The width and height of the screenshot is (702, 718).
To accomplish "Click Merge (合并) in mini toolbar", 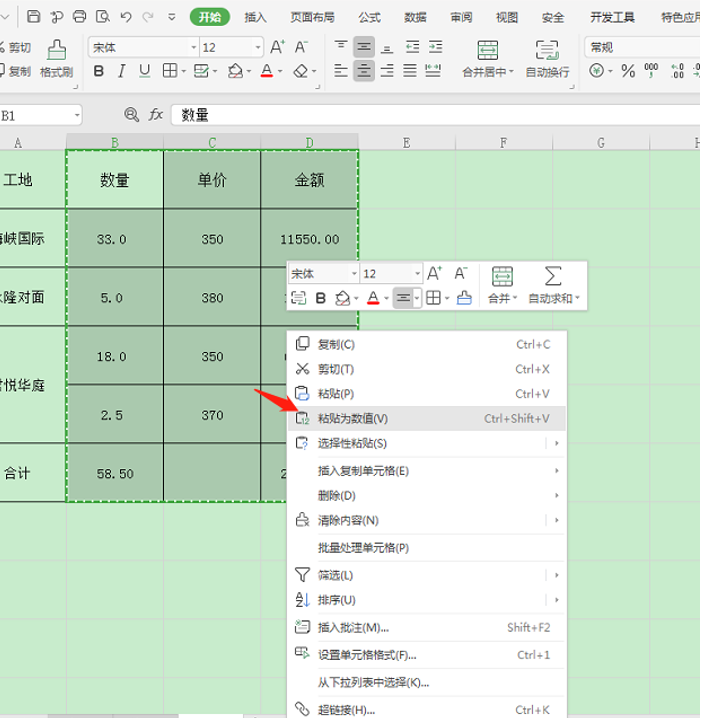I will [x=502, y=285].
